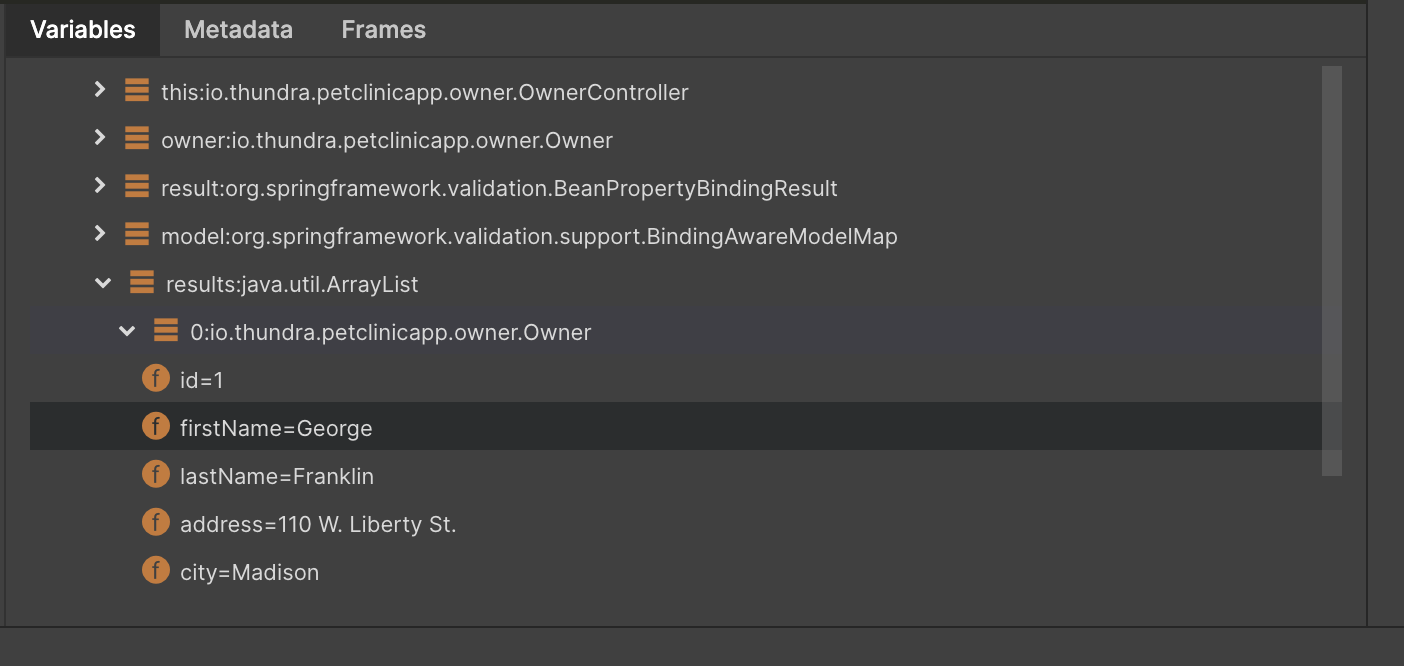
Task: Click the object icon beside results:java.util.ArrayList
Action: 142,283
